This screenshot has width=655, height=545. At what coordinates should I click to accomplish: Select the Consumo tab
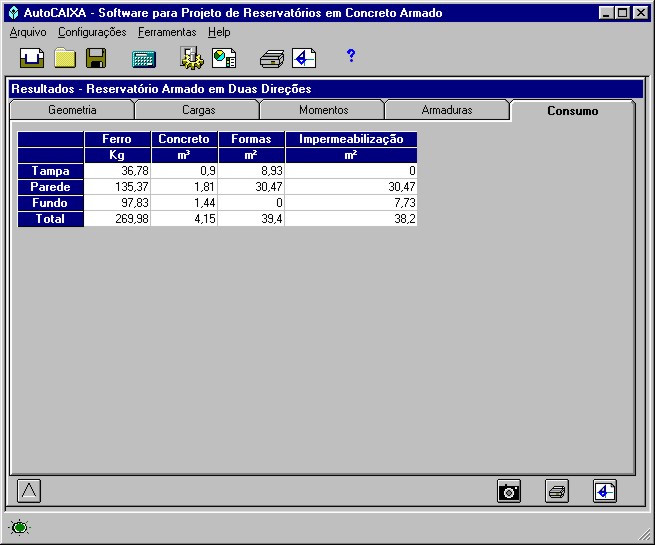click(x=572, y=111)
